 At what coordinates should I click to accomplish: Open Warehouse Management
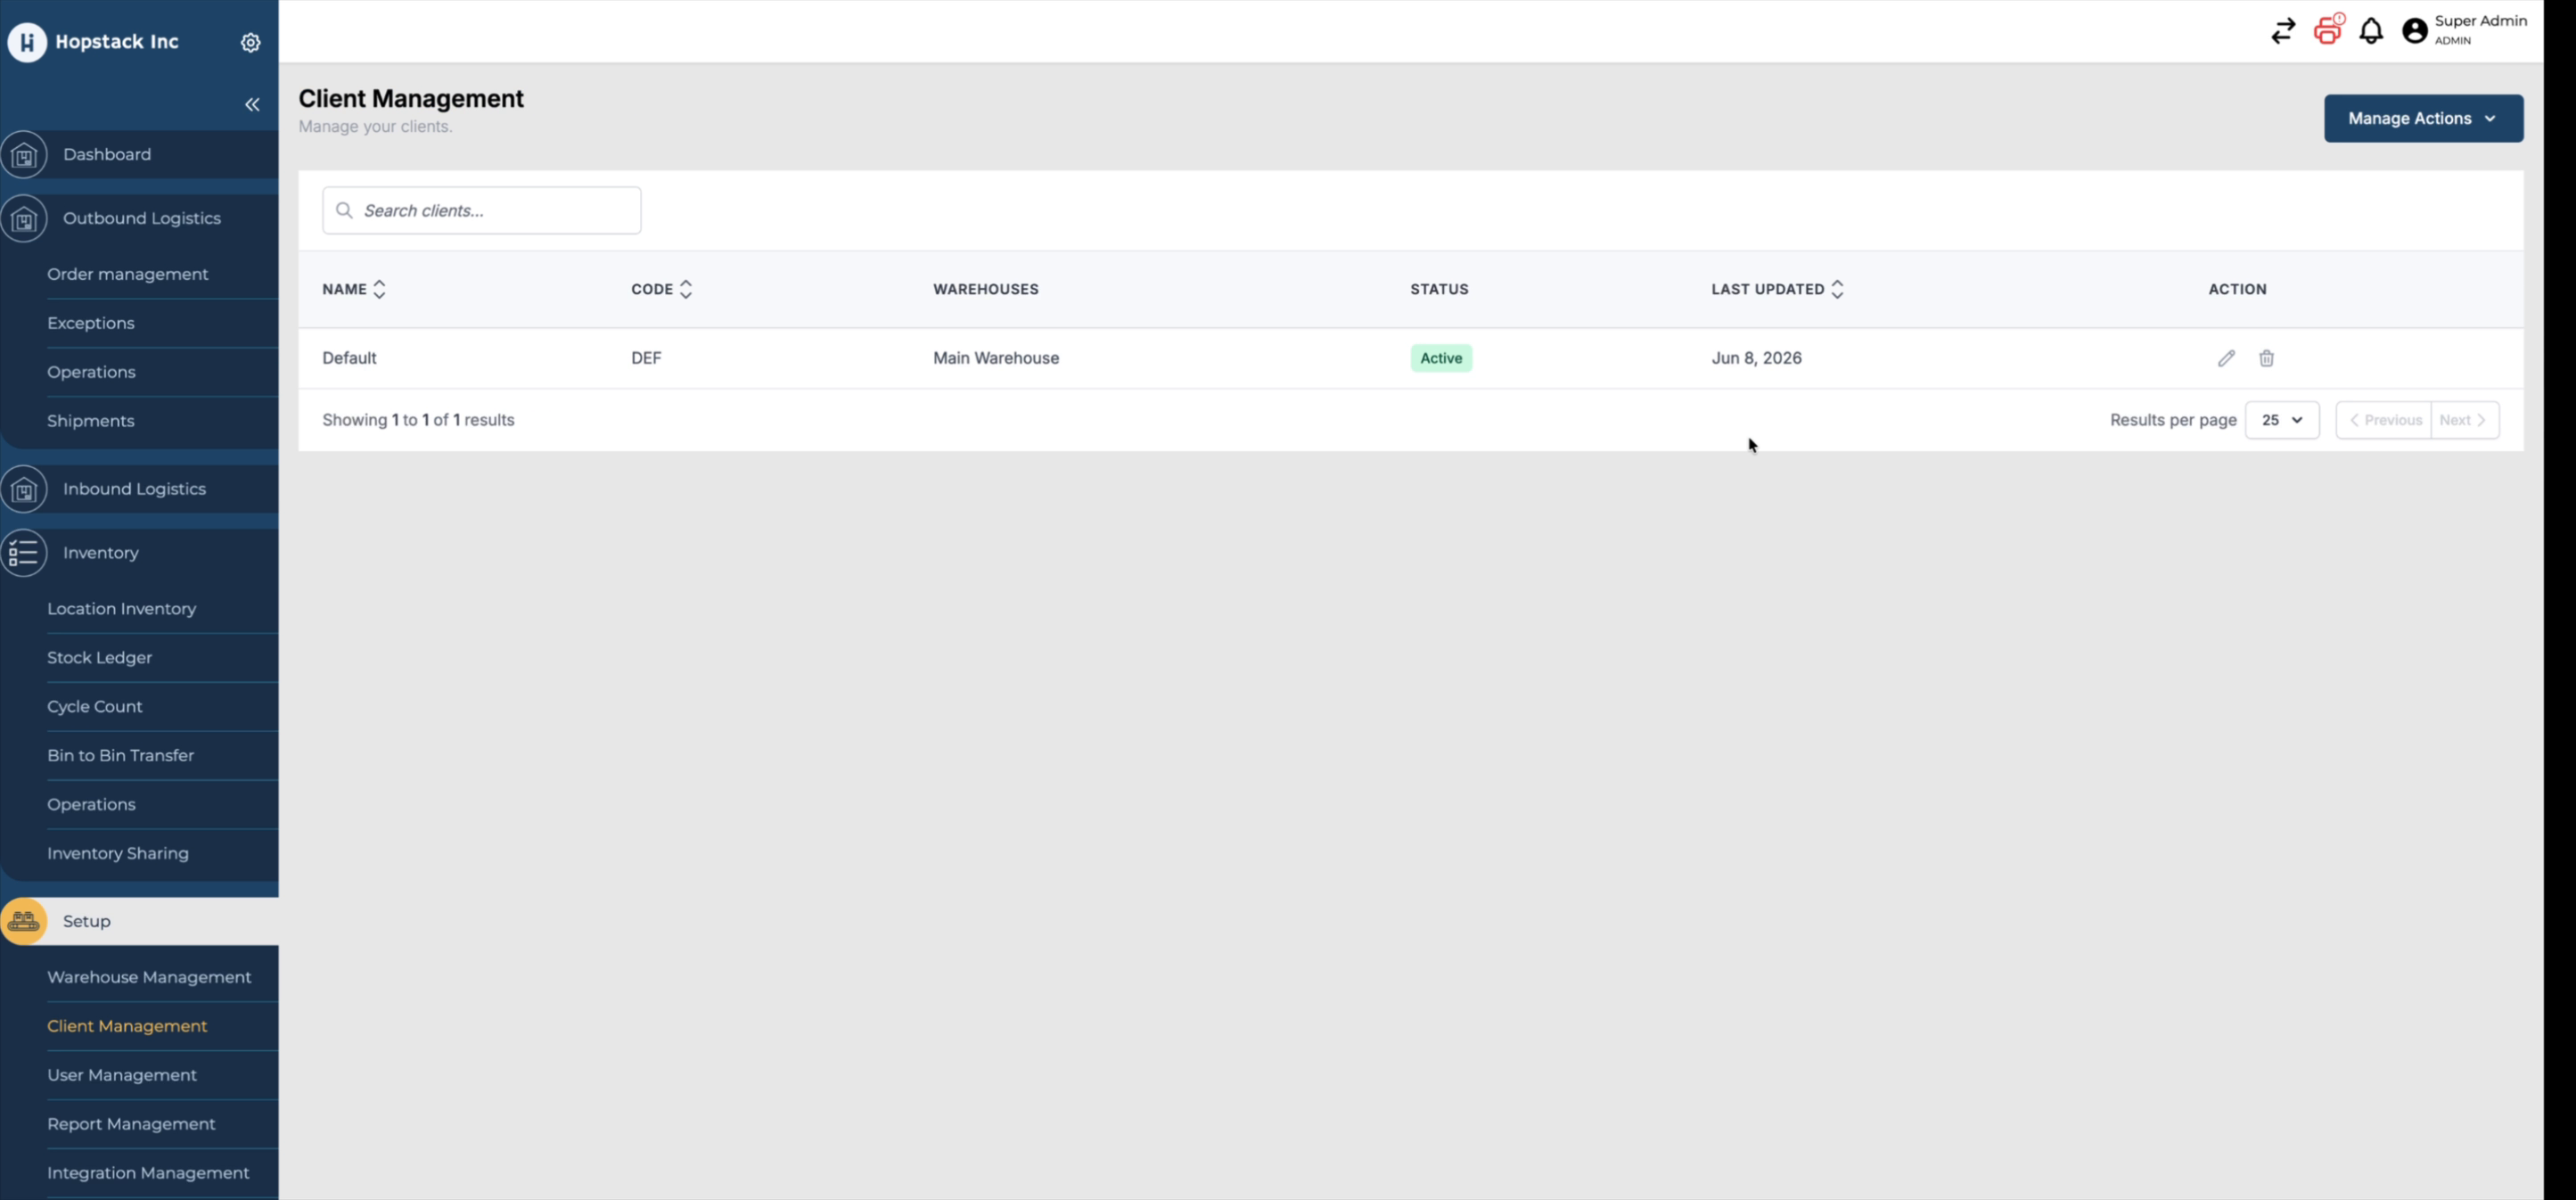[x=149, y=978]
